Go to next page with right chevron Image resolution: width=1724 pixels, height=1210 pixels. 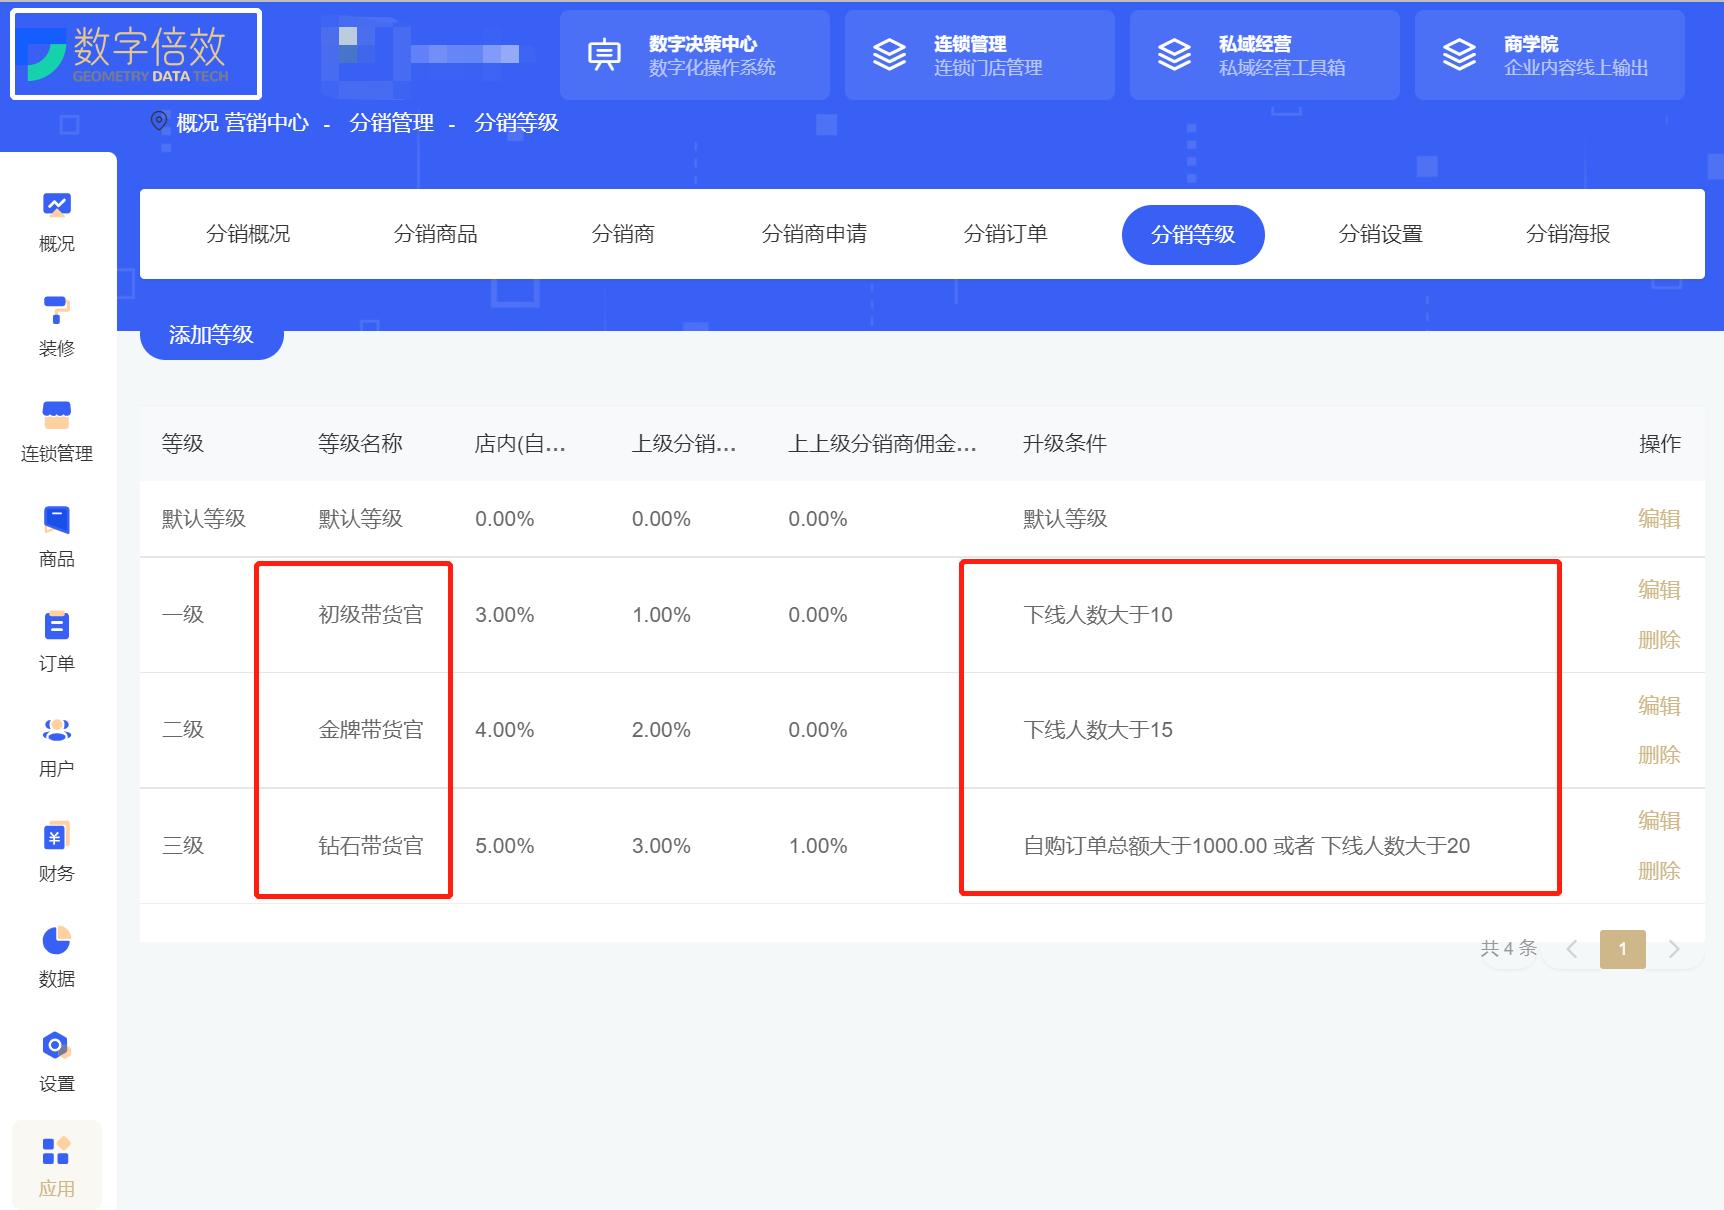1674,949
